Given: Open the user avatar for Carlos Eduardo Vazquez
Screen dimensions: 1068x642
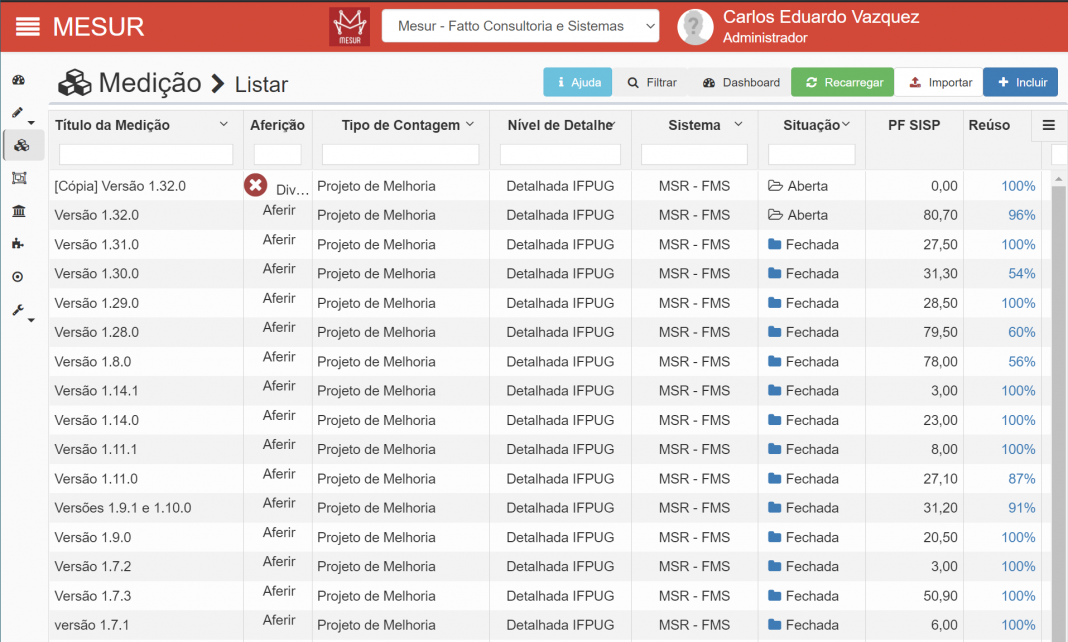Looking at the screenshot, I should [x=695, y=27].
